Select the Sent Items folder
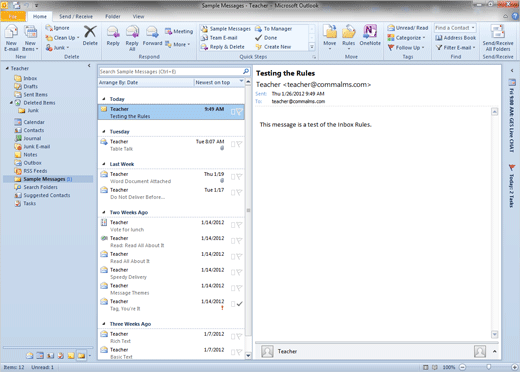 coord(35,95)
